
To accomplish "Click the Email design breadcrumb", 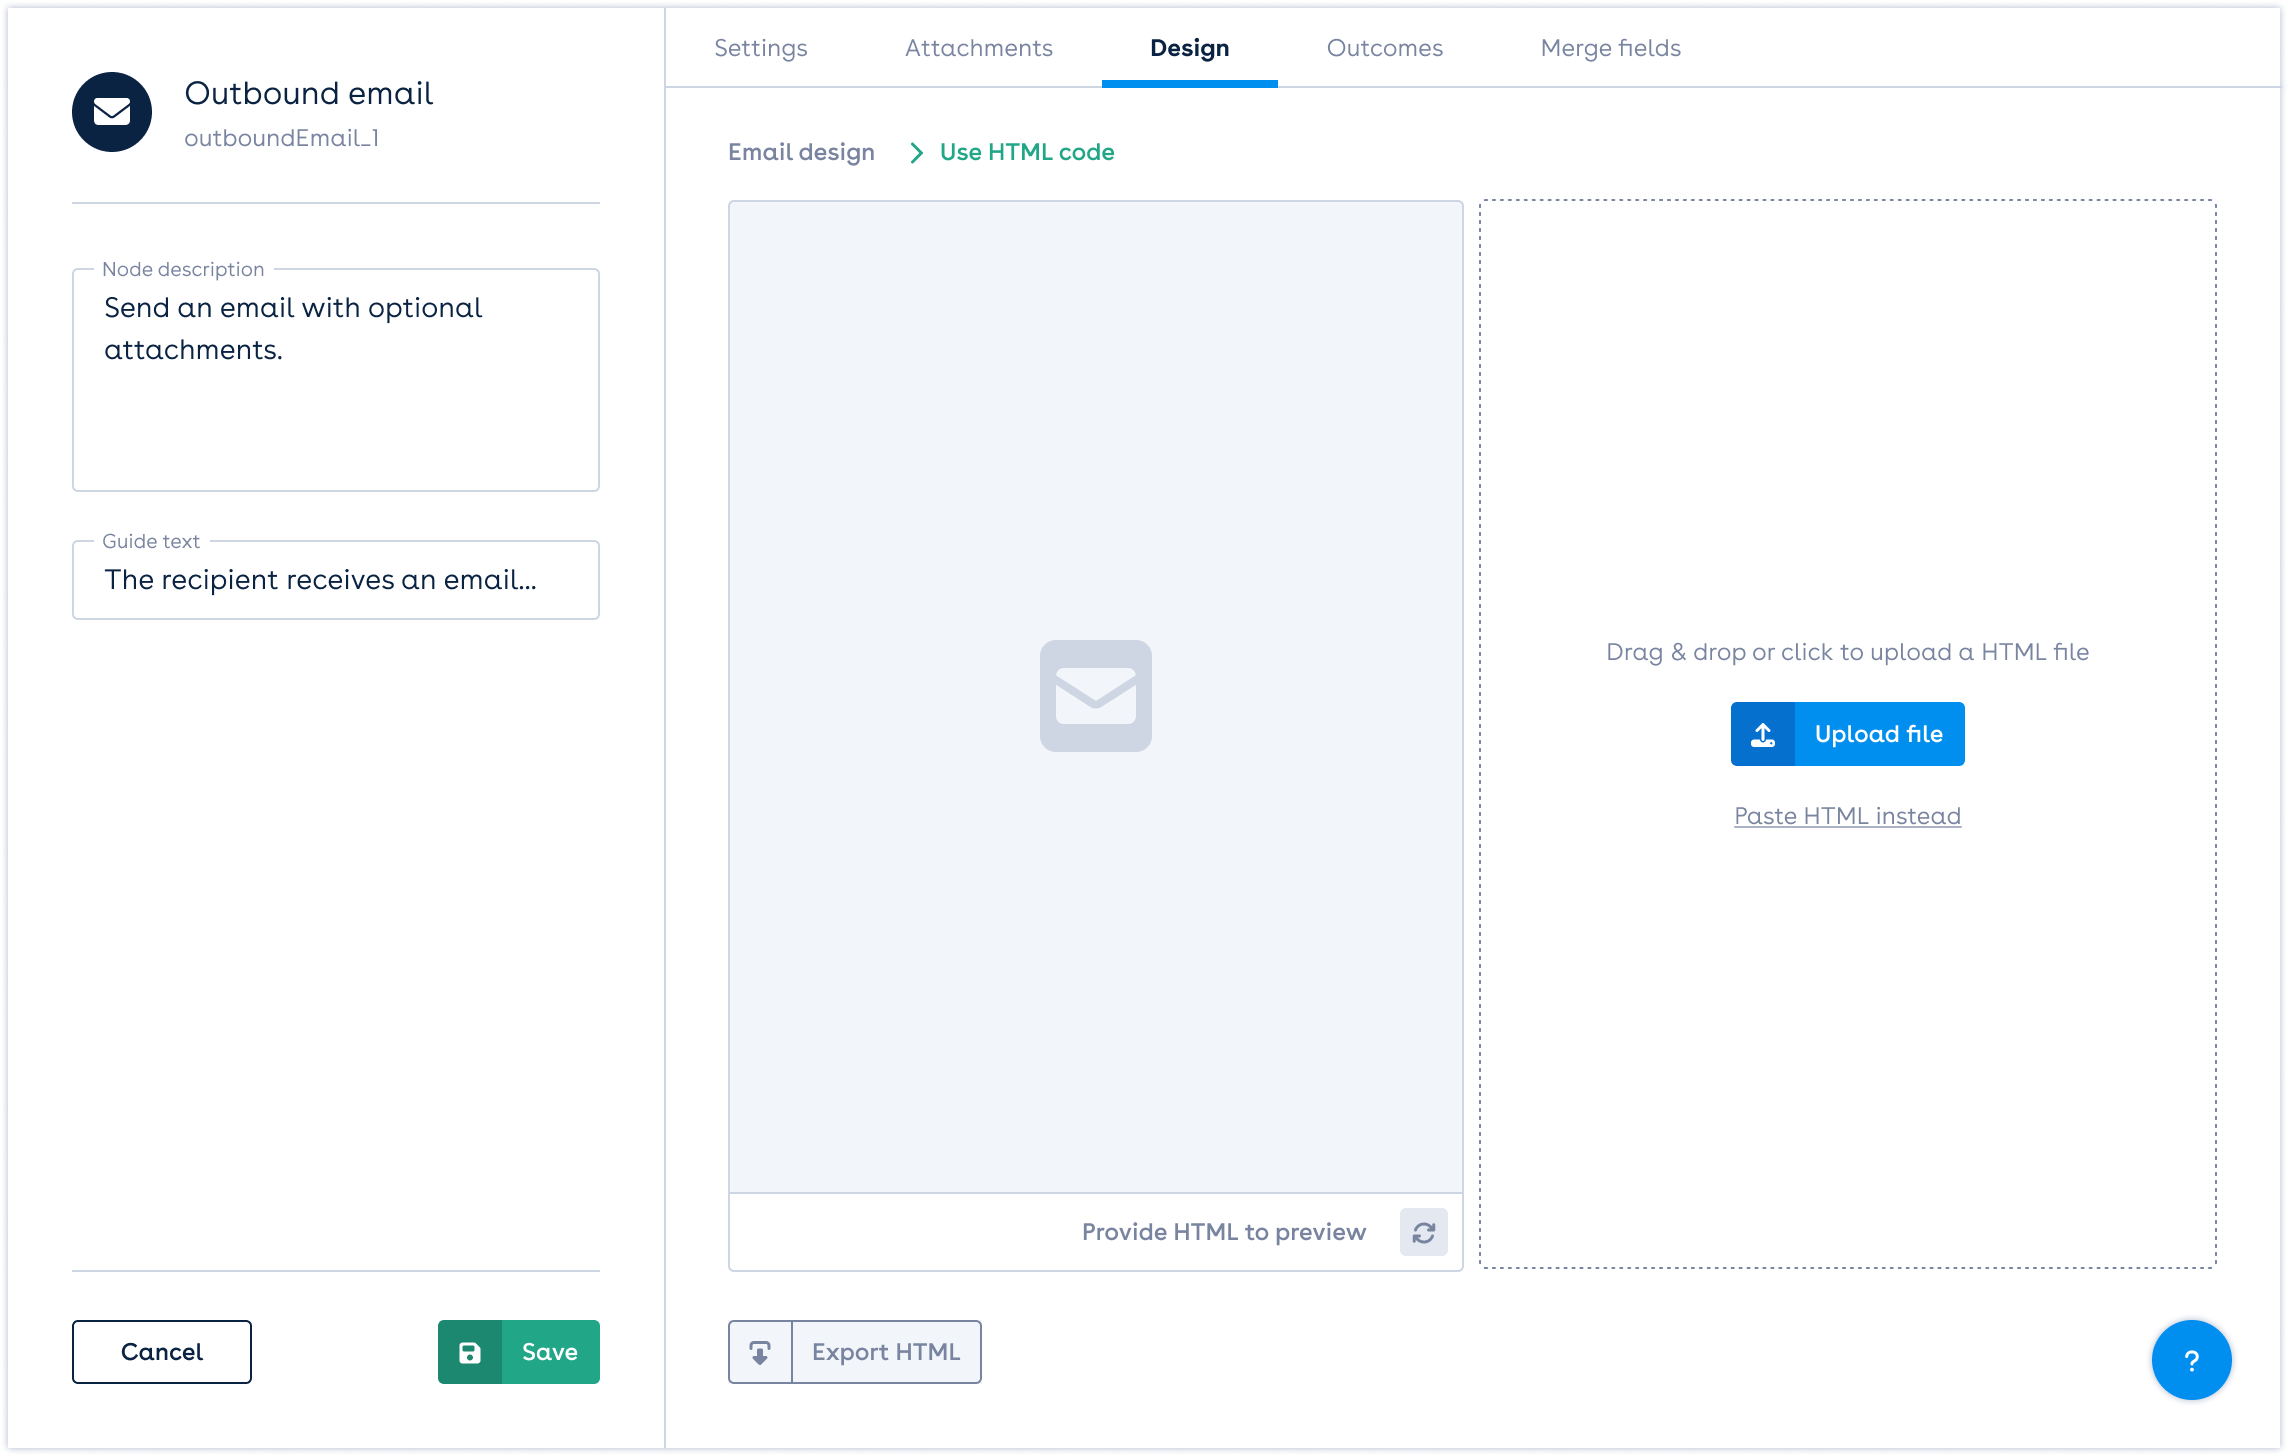I will pyautogui.click(x=801, y=152).
